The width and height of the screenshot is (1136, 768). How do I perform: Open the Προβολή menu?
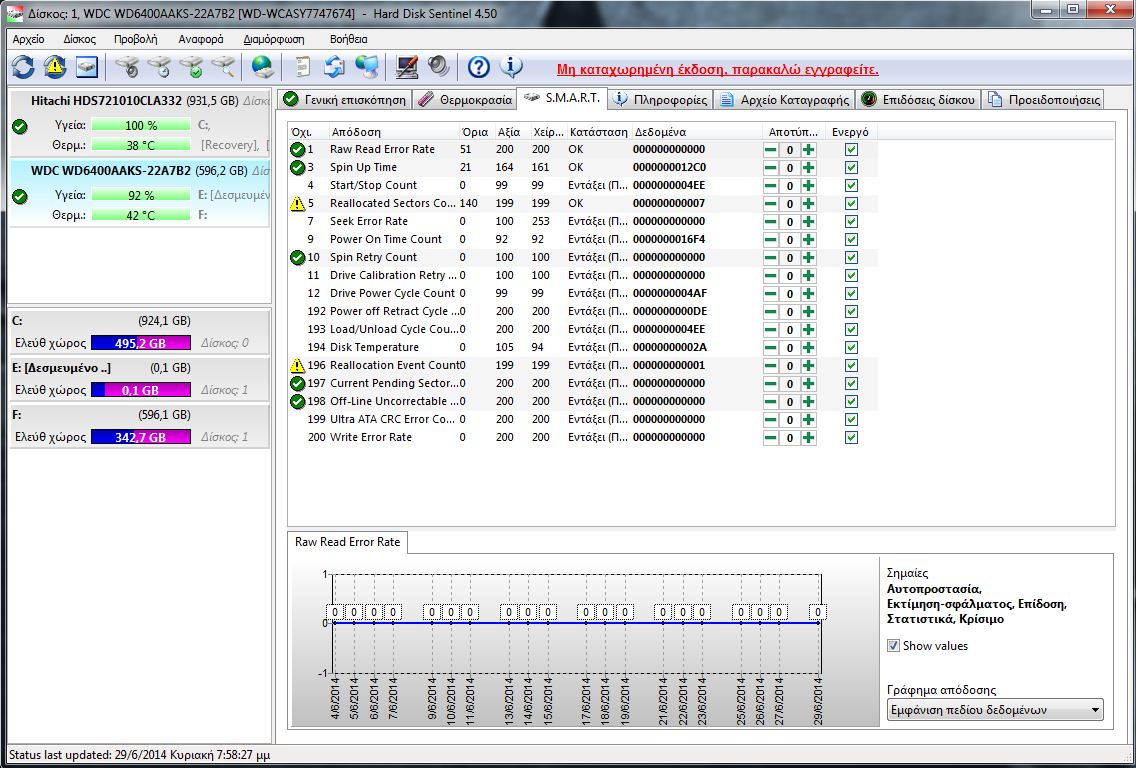[135, 40]
